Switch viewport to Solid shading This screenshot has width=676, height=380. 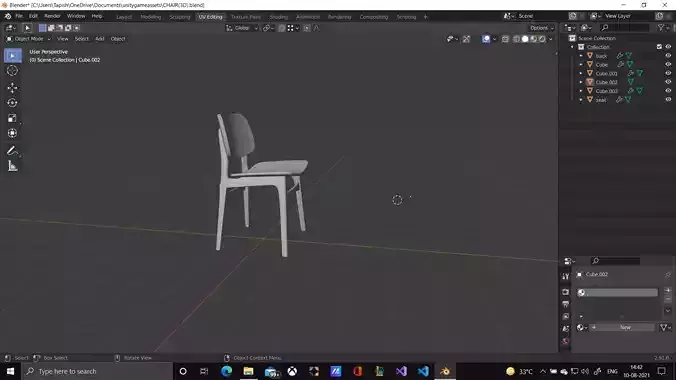point(525,39)
